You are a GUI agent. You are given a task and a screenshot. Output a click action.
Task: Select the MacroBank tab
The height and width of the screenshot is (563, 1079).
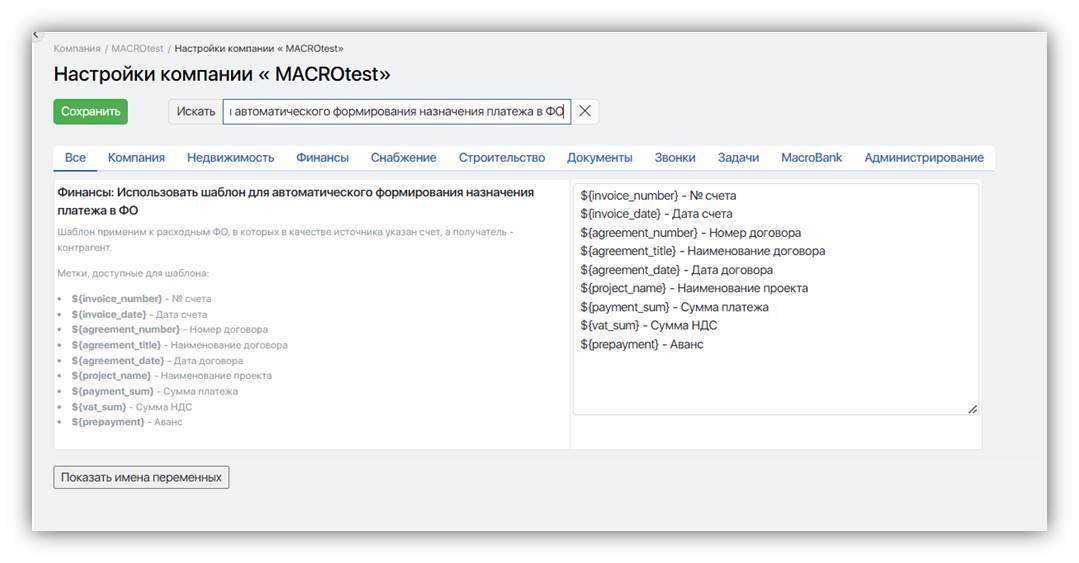[x=811, y=158]
